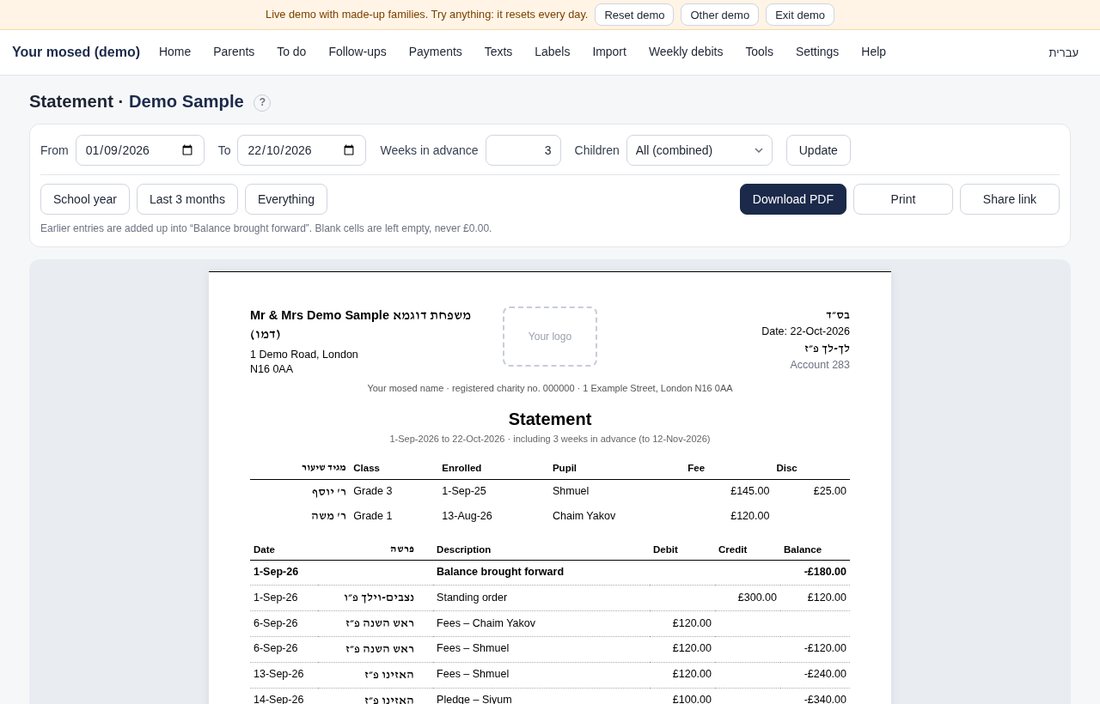Click the Download PDF button
1100x704 pixels.
(793, 199)
